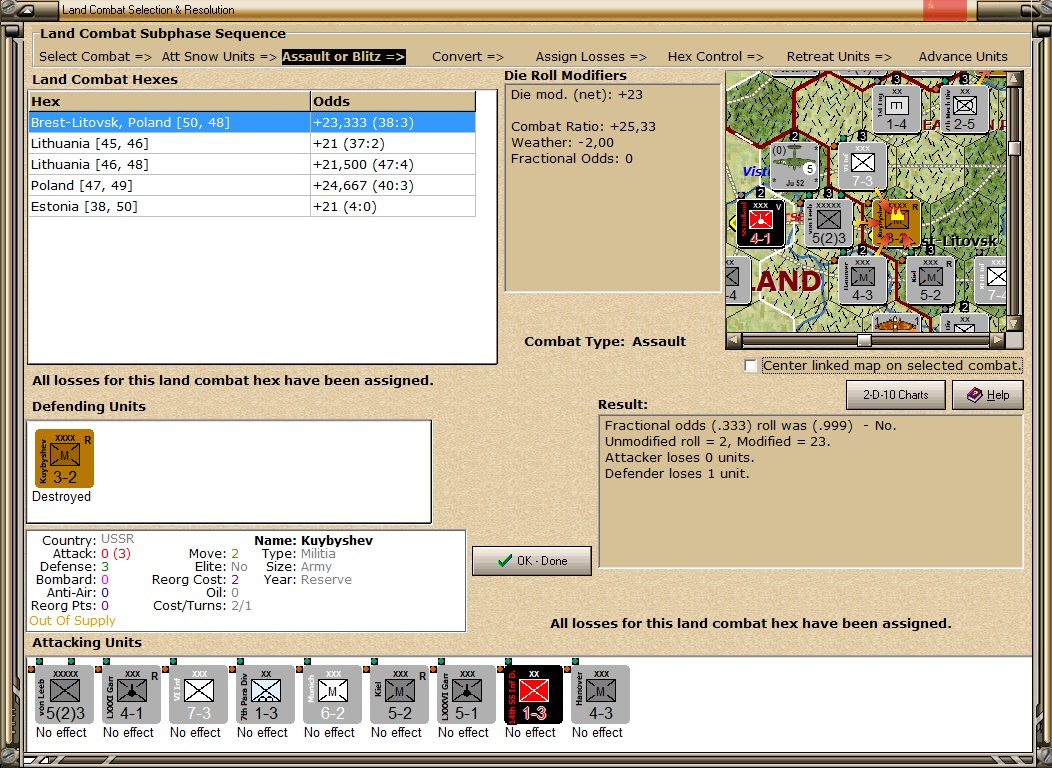
Task: Click the Hex column header
Action: 170,101
